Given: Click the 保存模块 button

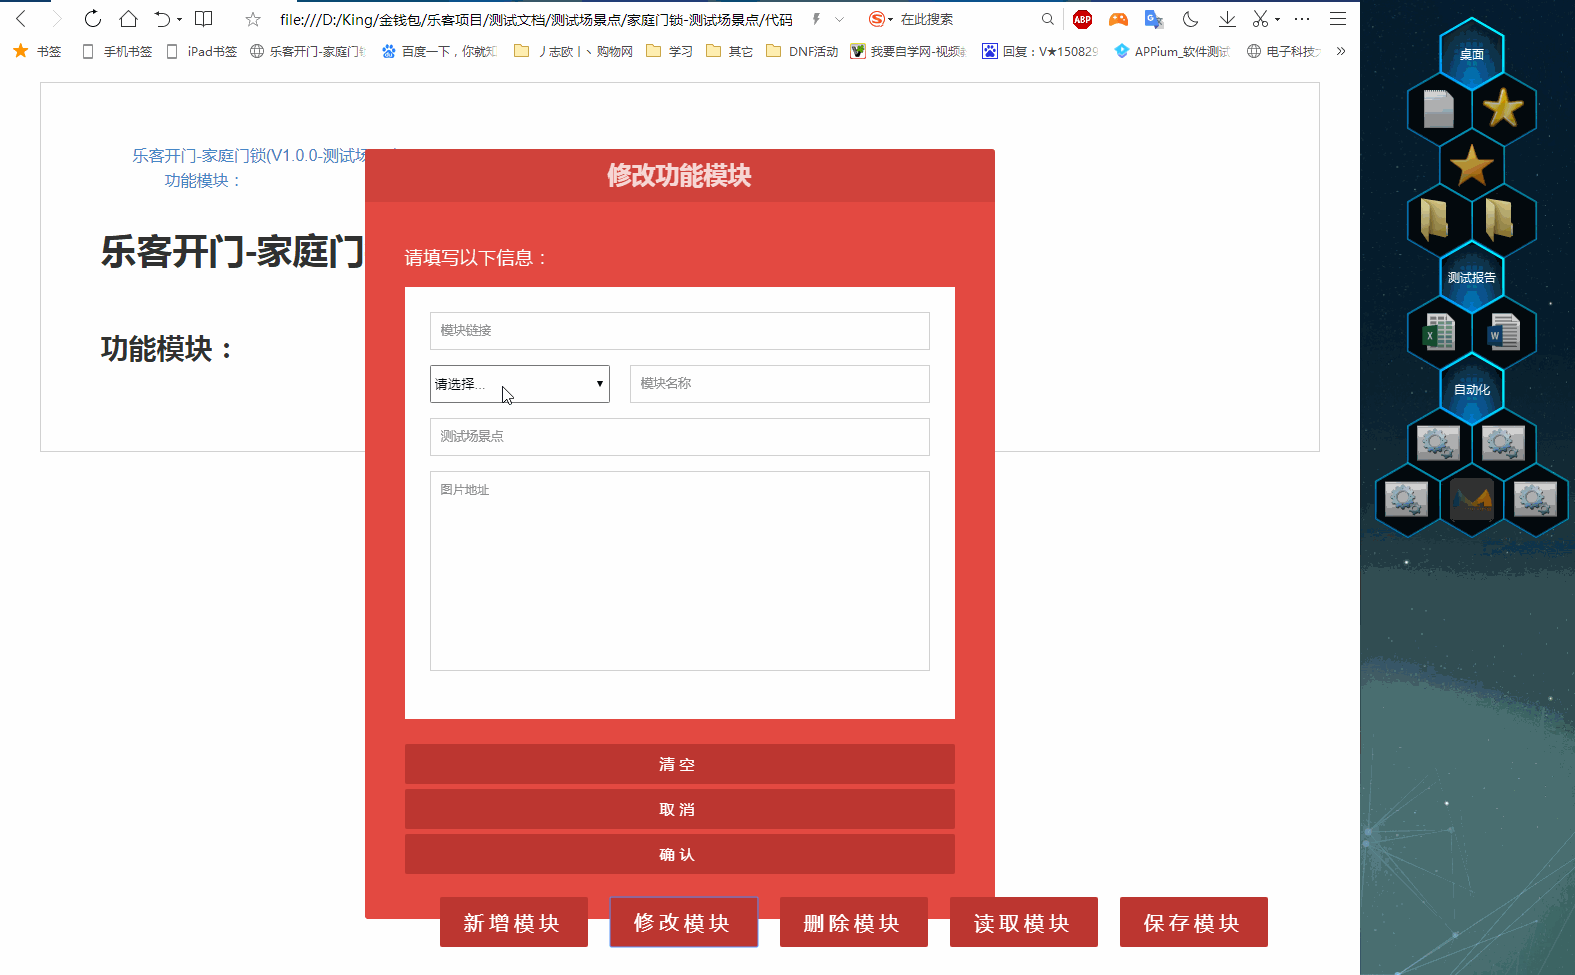Looking at the screenshot, I should 1194,922.
